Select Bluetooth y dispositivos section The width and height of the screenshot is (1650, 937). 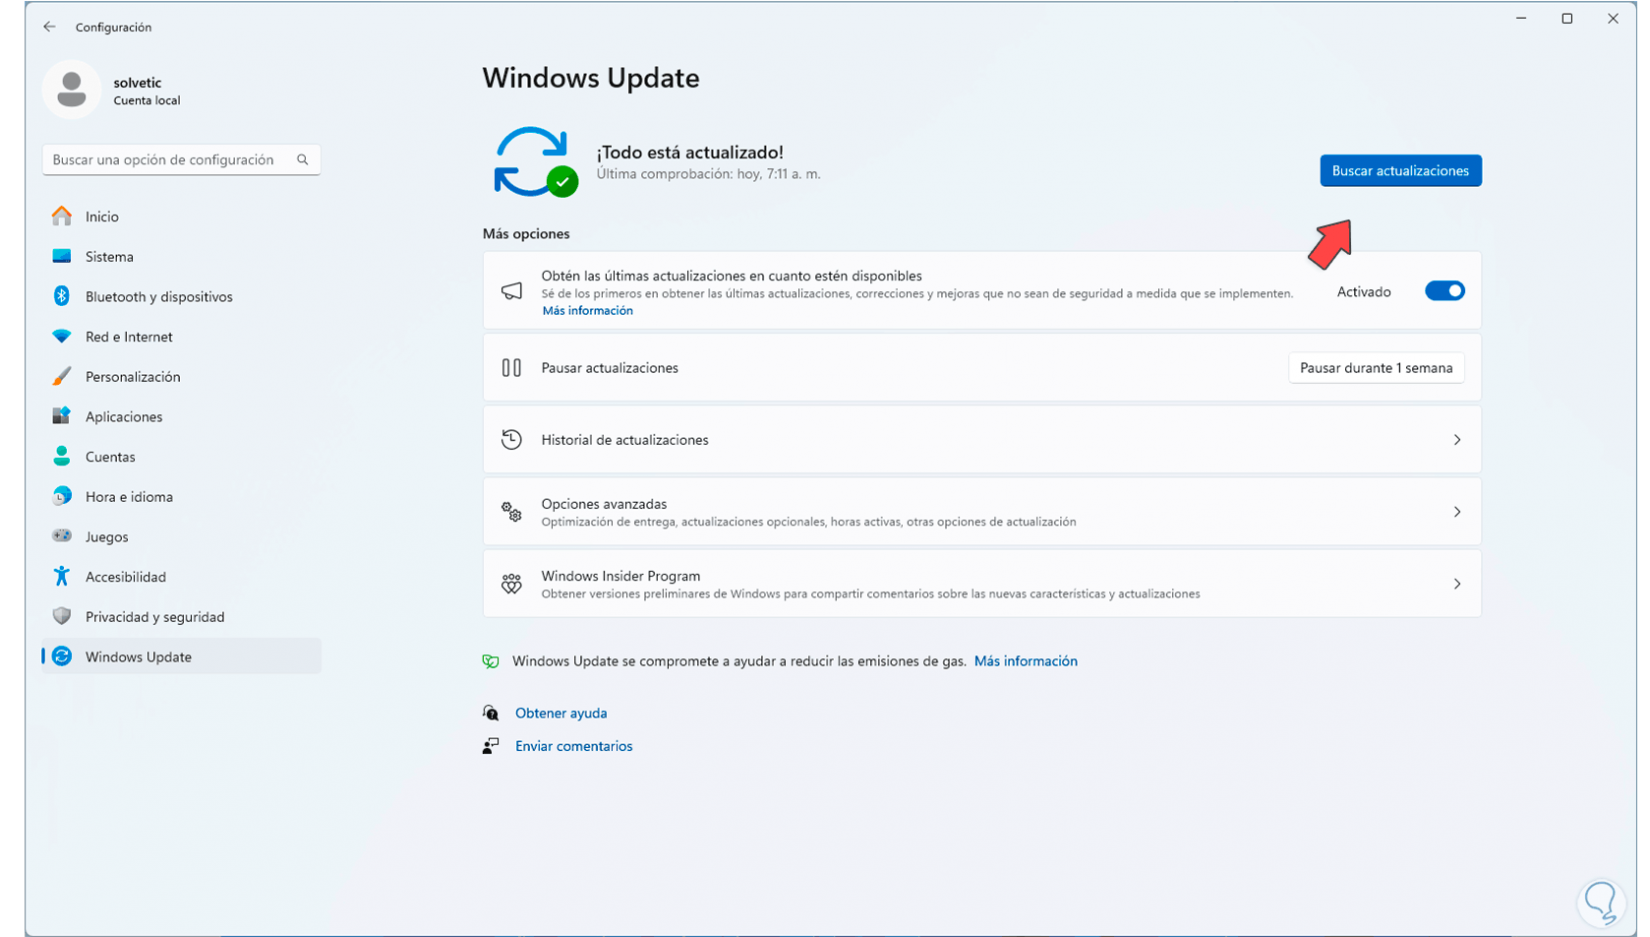click(x=181, y=296)
